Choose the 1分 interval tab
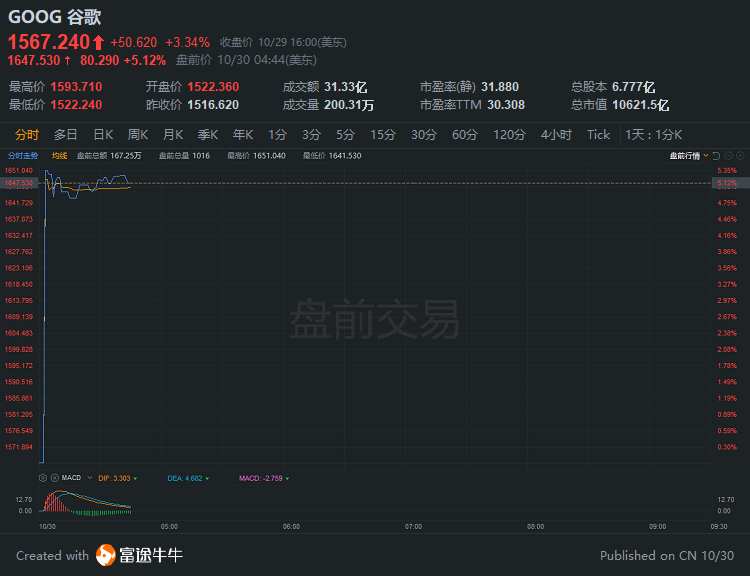Screen dimensions: 750x576 pos(277,135)
